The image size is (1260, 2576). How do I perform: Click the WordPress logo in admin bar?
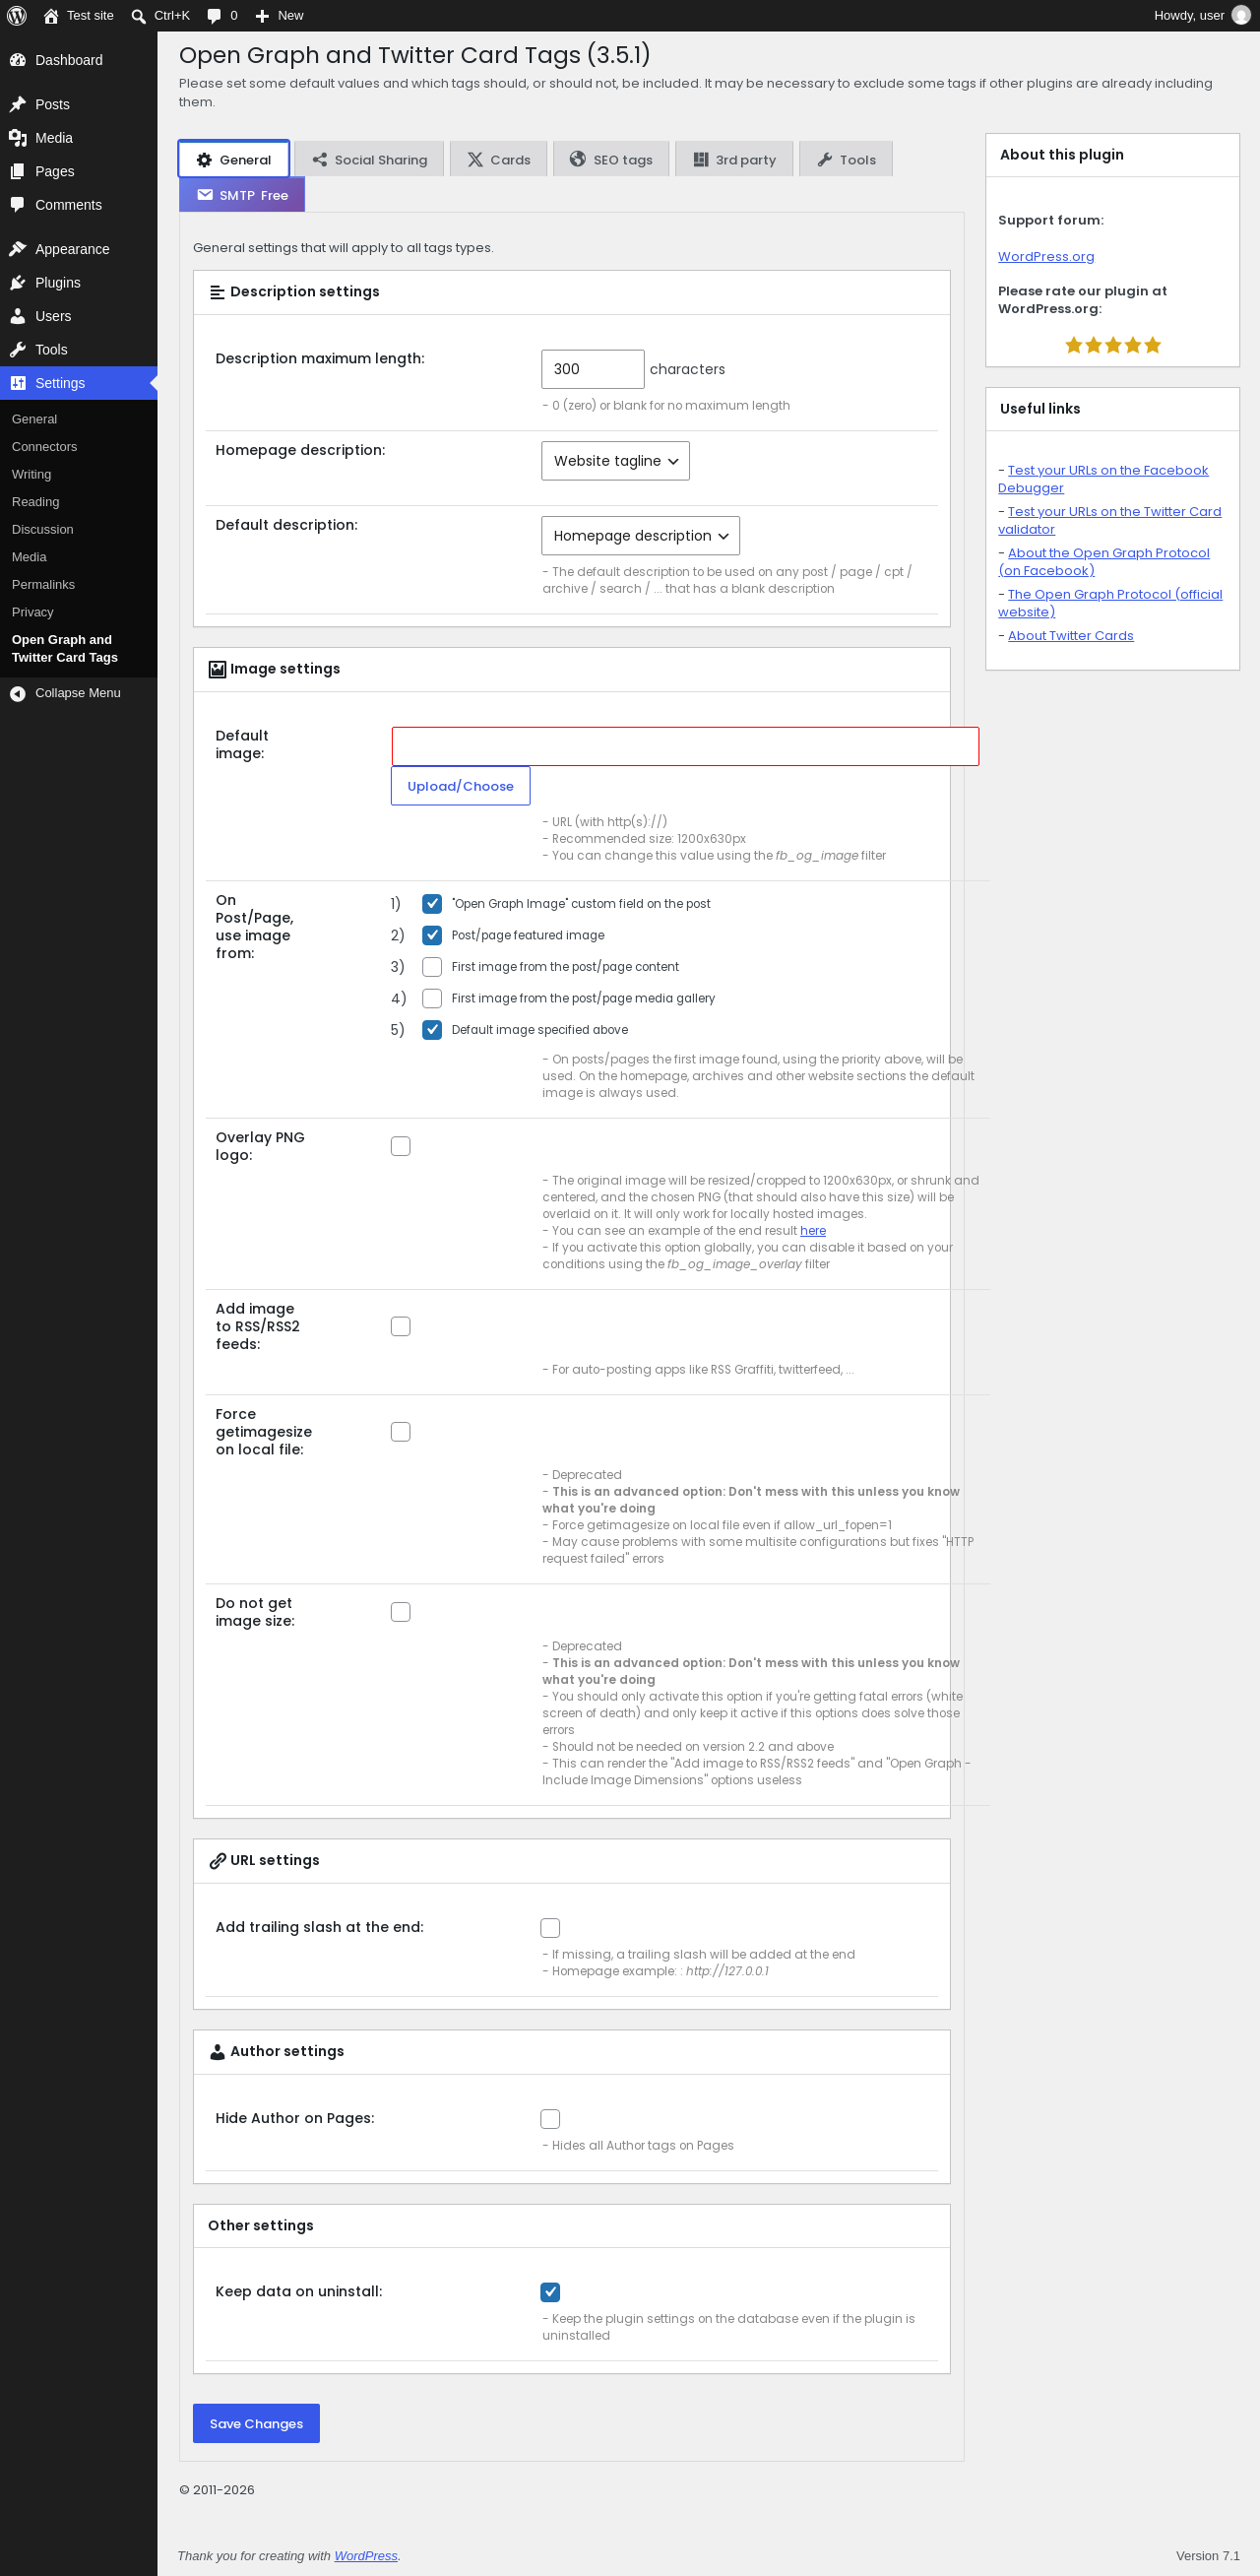16,15
